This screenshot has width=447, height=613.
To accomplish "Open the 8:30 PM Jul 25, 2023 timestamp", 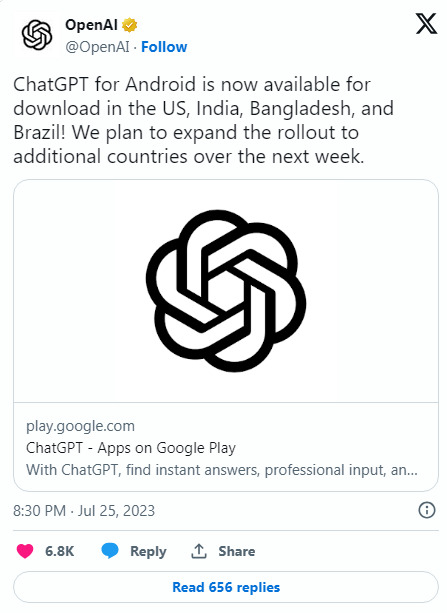I will (x=84, y=511).
